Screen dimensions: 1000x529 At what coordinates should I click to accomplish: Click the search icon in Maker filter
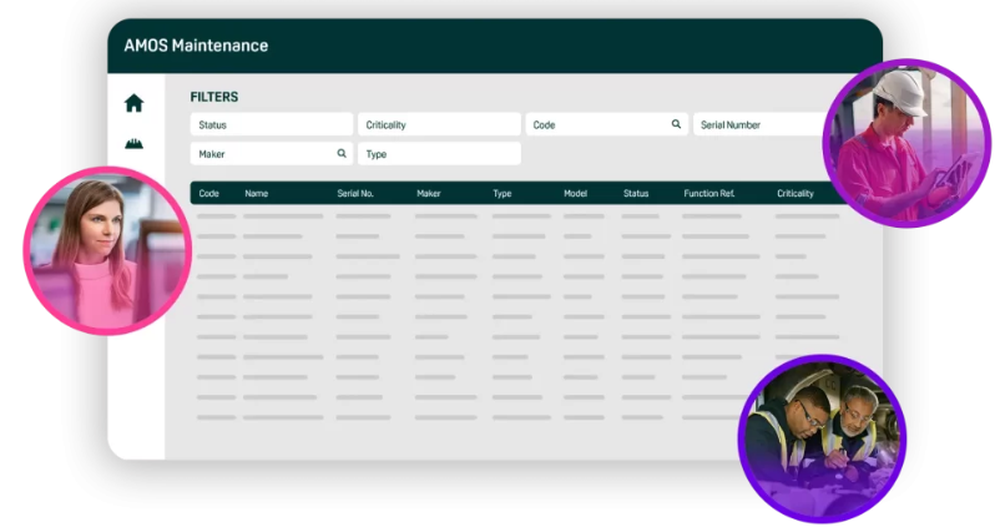[x=342, y=153]
